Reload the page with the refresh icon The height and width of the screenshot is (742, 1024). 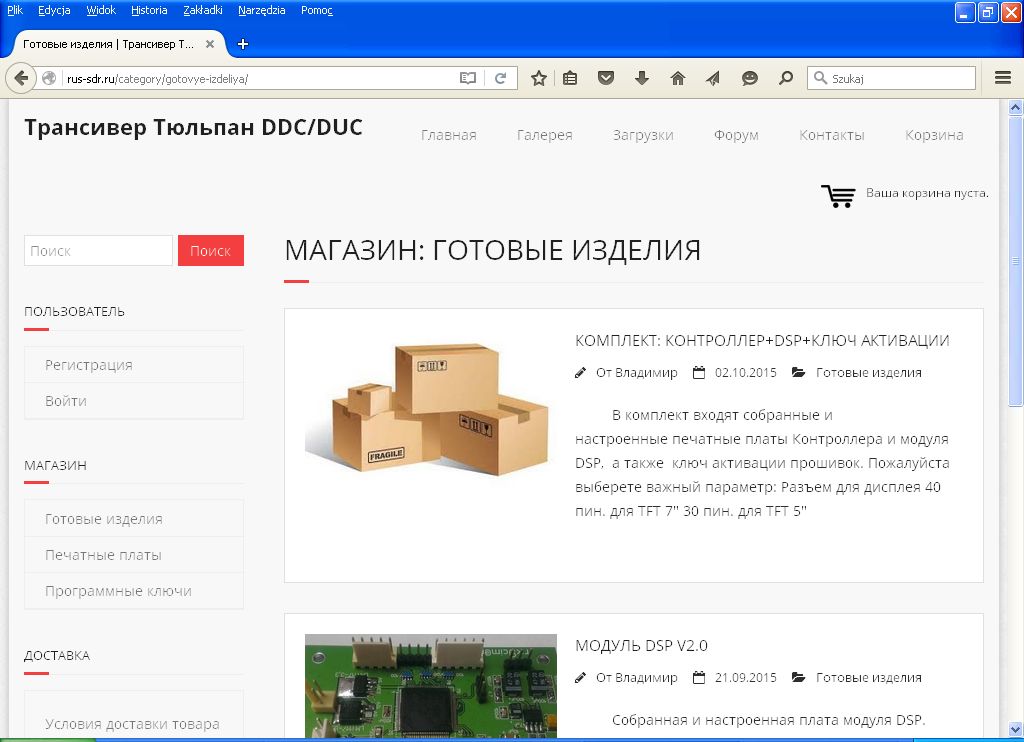pyautogui.click(x=501, y=78)
